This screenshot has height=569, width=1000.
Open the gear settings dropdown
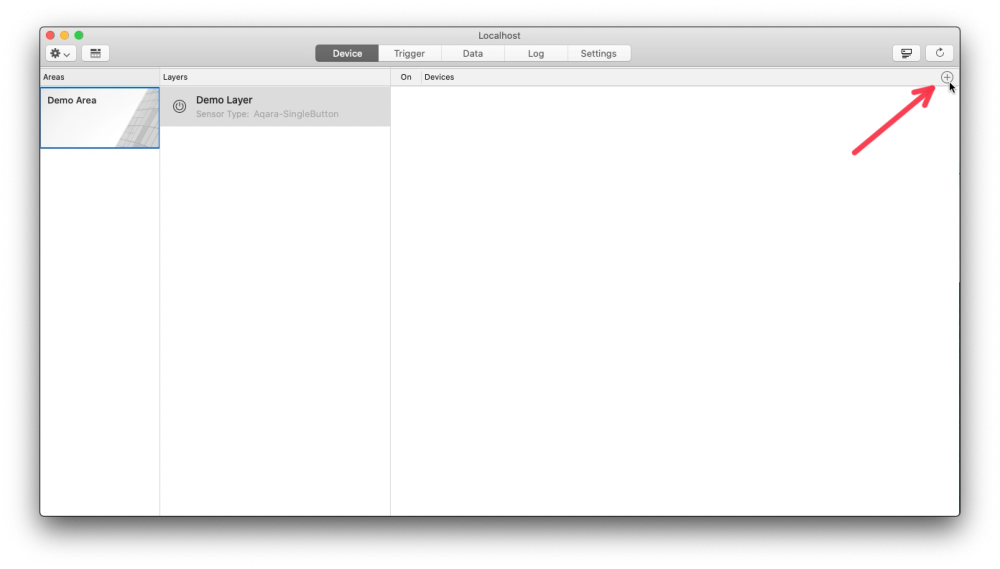[61, 54]
